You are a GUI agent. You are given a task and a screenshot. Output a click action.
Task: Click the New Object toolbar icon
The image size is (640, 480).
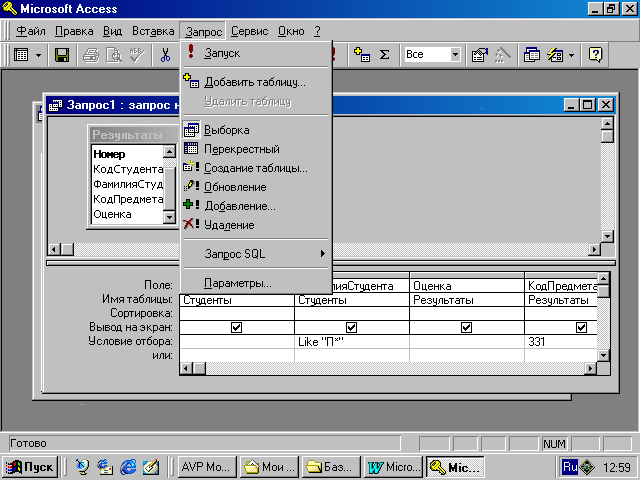click(555, 55)
